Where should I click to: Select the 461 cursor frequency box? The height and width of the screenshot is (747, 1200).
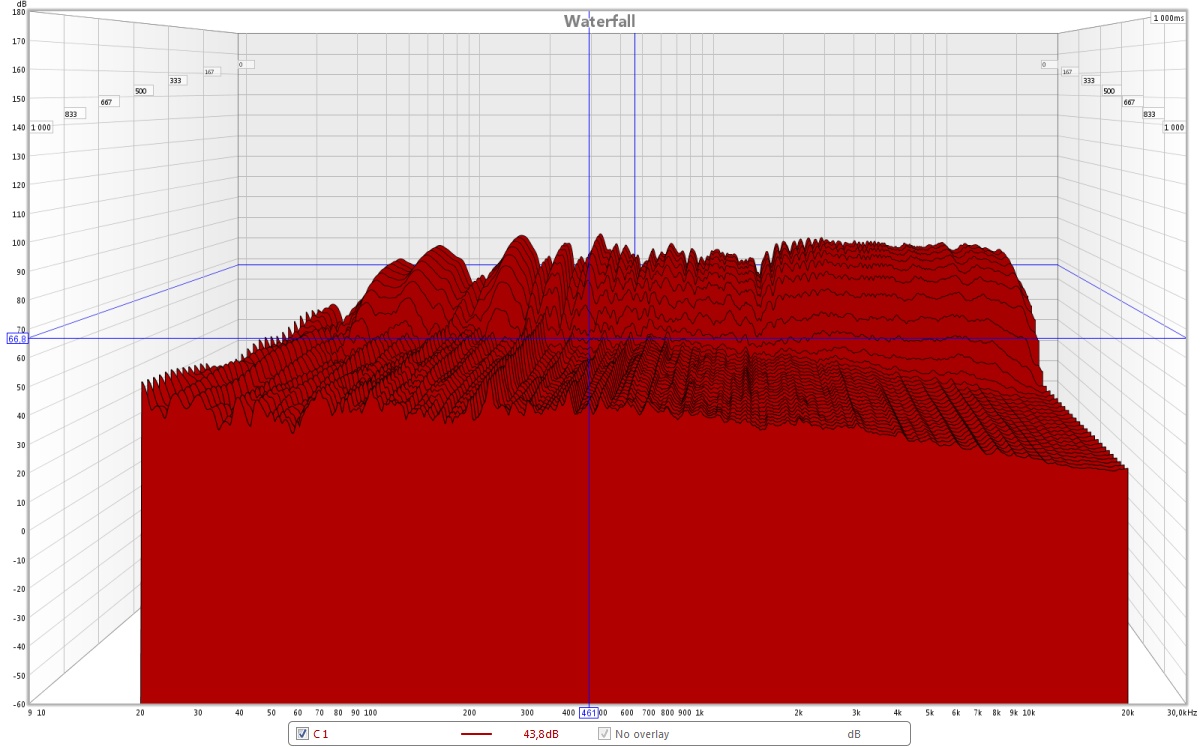point(589,713)
